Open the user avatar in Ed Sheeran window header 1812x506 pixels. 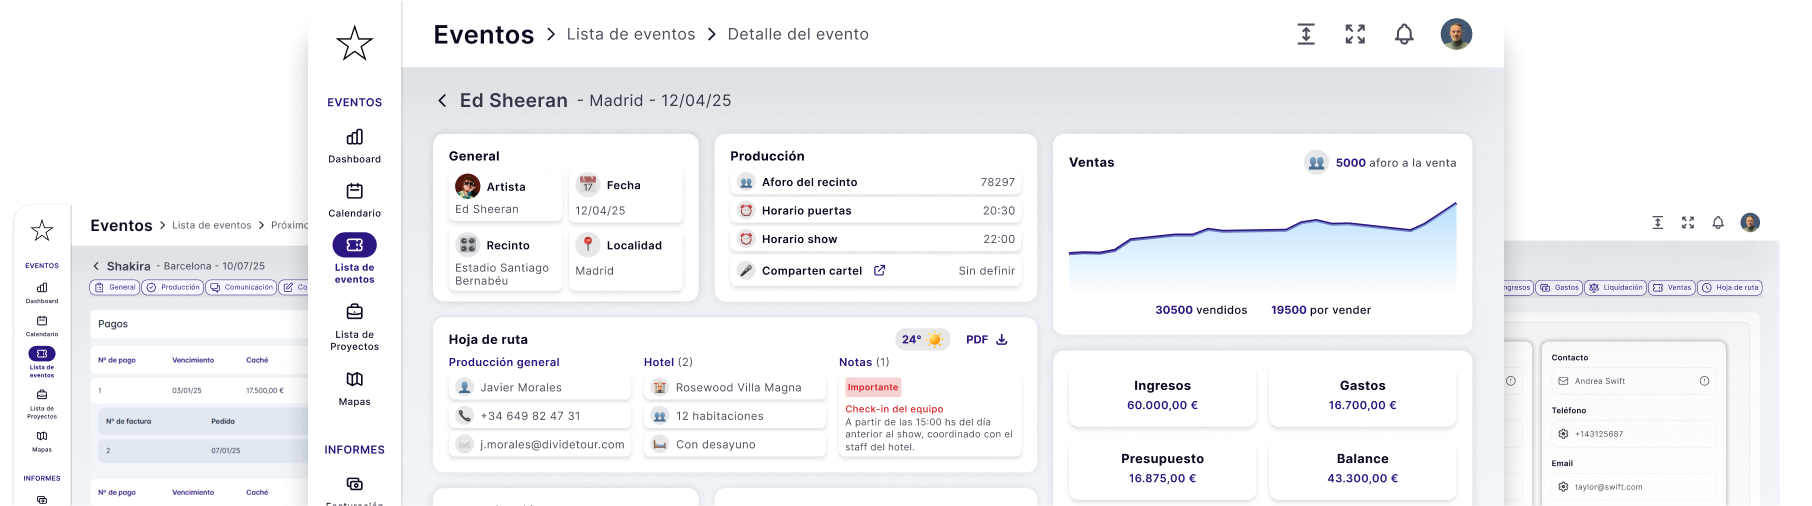point(1456,35)
